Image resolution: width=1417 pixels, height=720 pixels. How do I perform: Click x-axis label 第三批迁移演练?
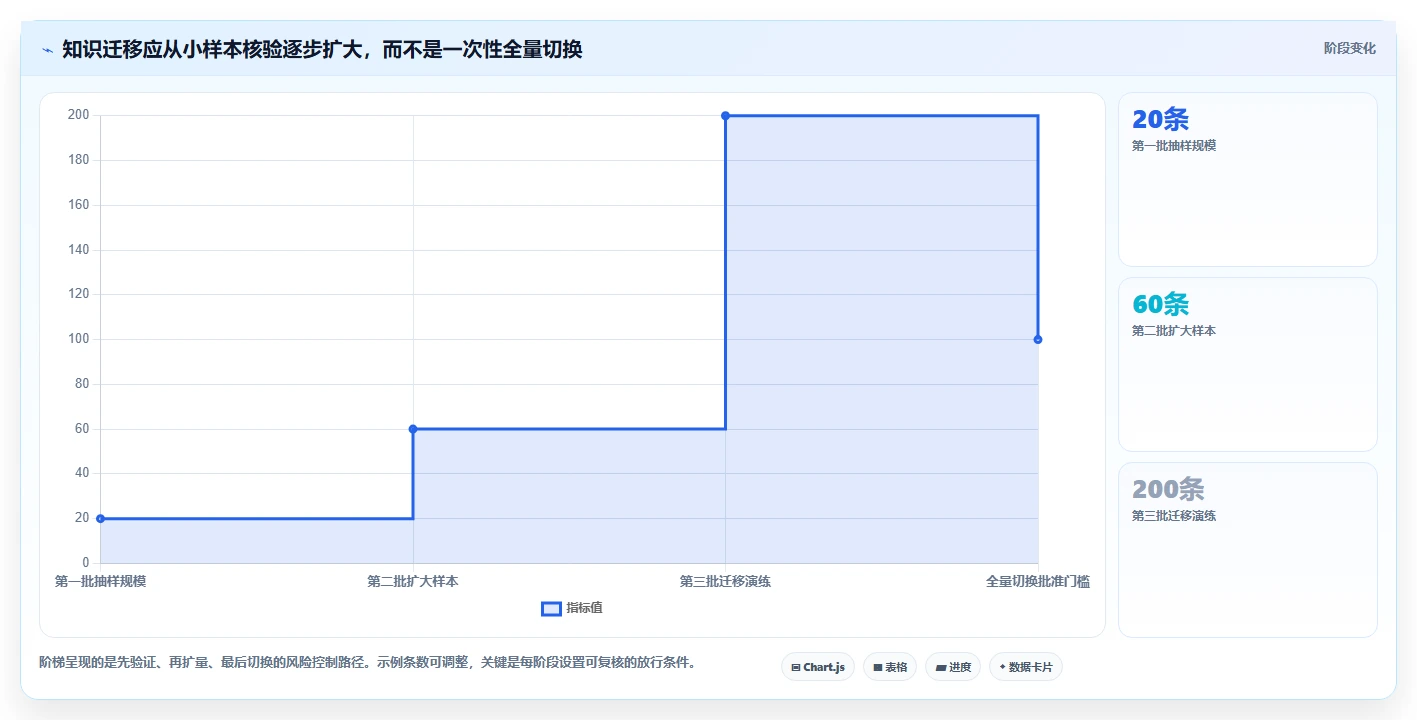pyautogui.click(x=725, y=581)
